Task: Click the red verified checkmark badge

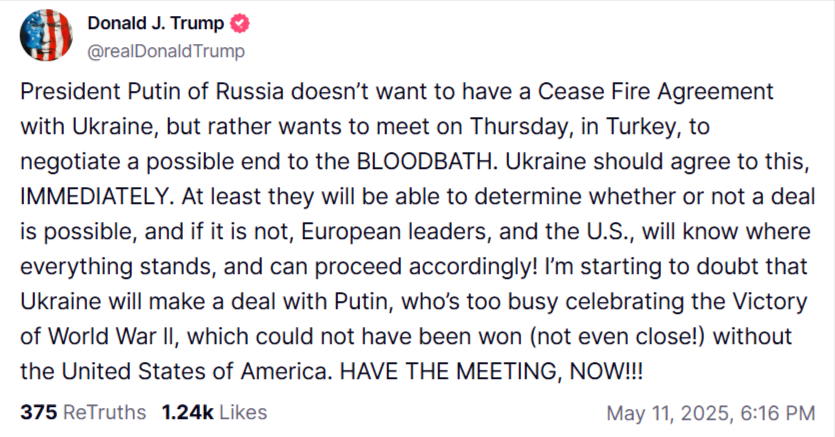Action: (x=240, y=23)
